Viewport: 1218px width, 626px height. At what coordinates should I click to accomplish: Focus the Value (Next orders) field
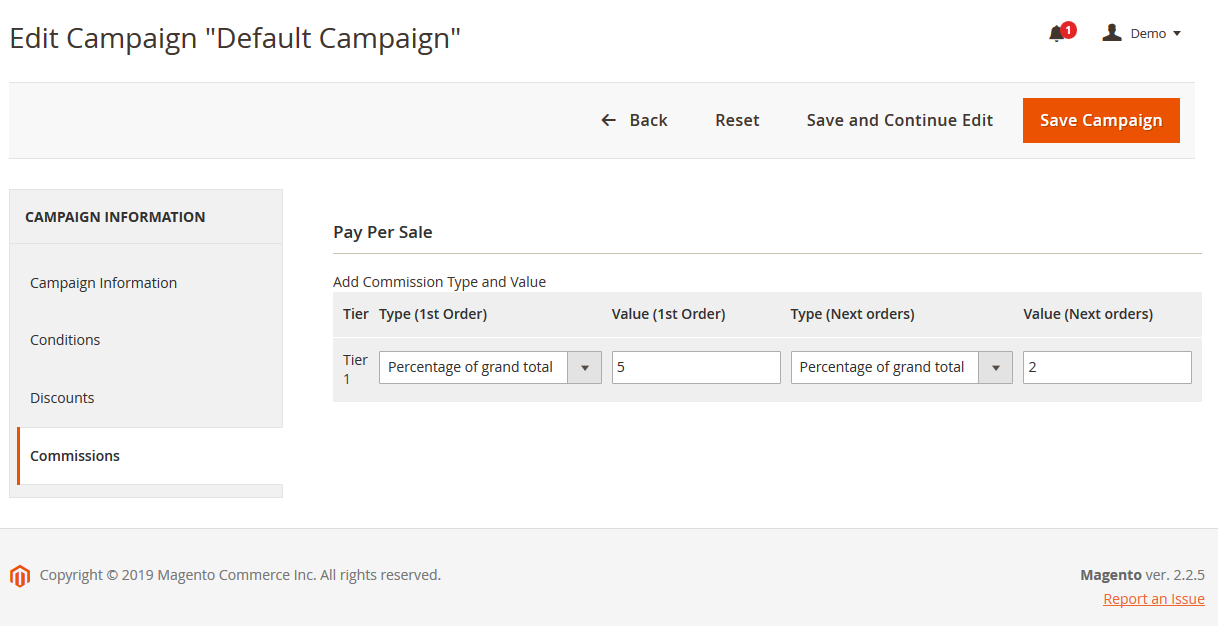click(x=1107, y=367)
